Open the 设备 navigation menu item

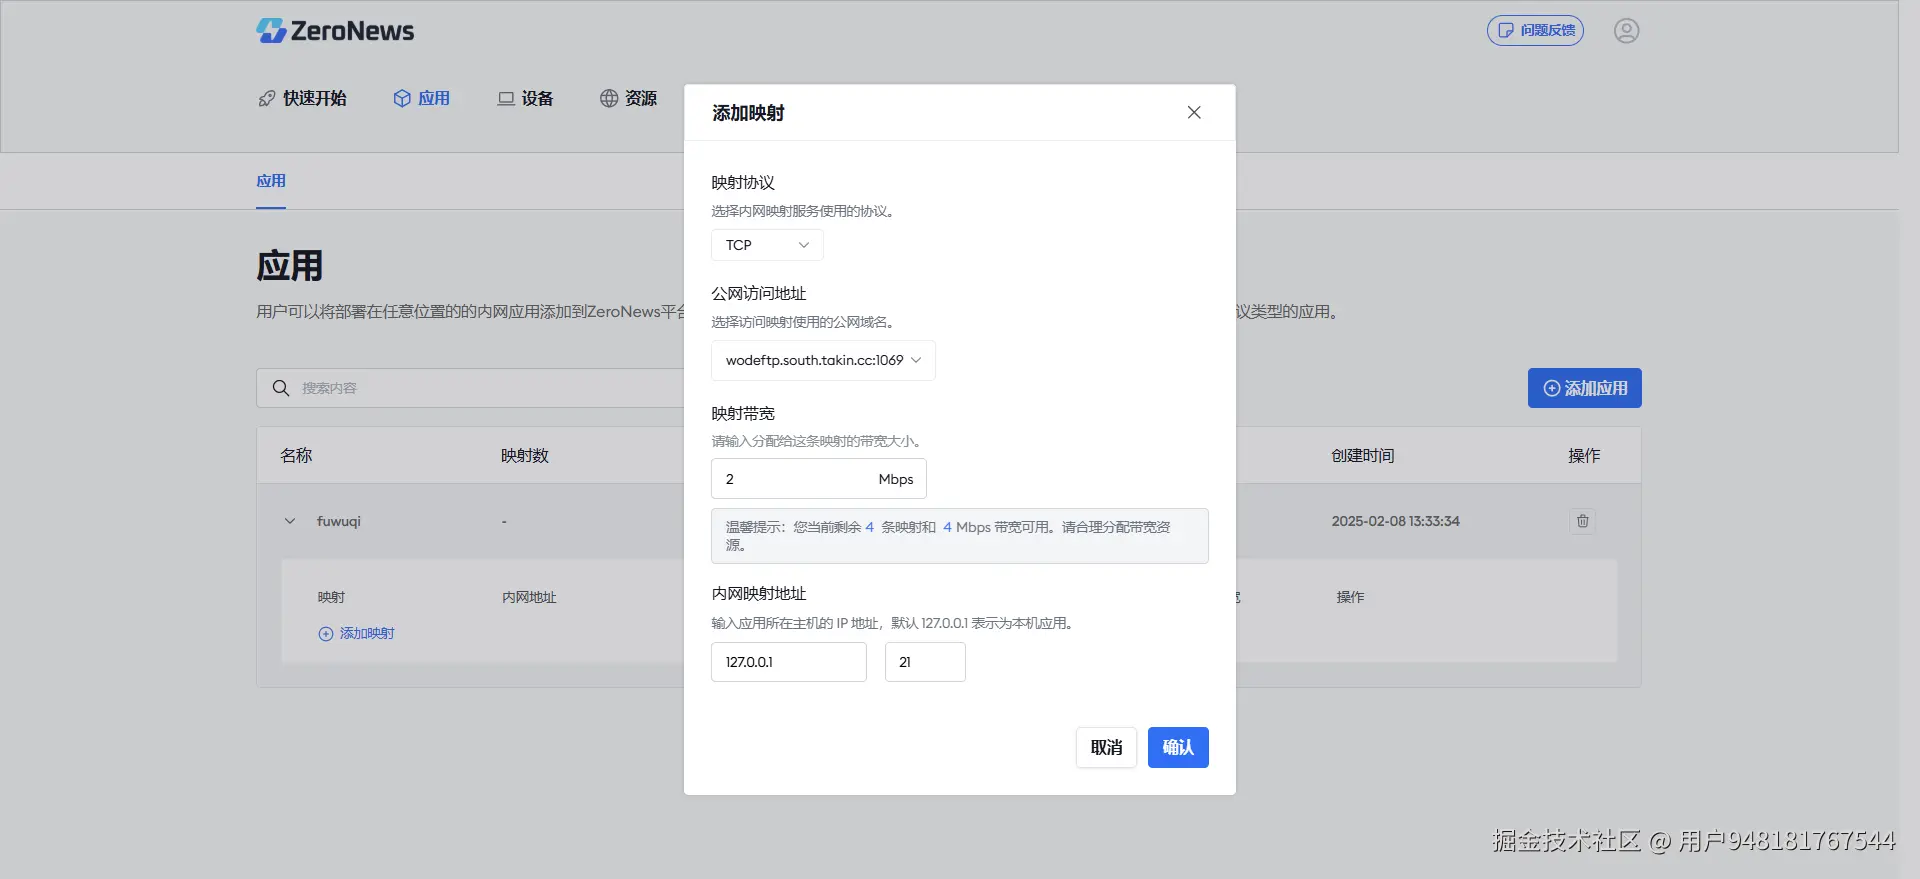(526, 98)
